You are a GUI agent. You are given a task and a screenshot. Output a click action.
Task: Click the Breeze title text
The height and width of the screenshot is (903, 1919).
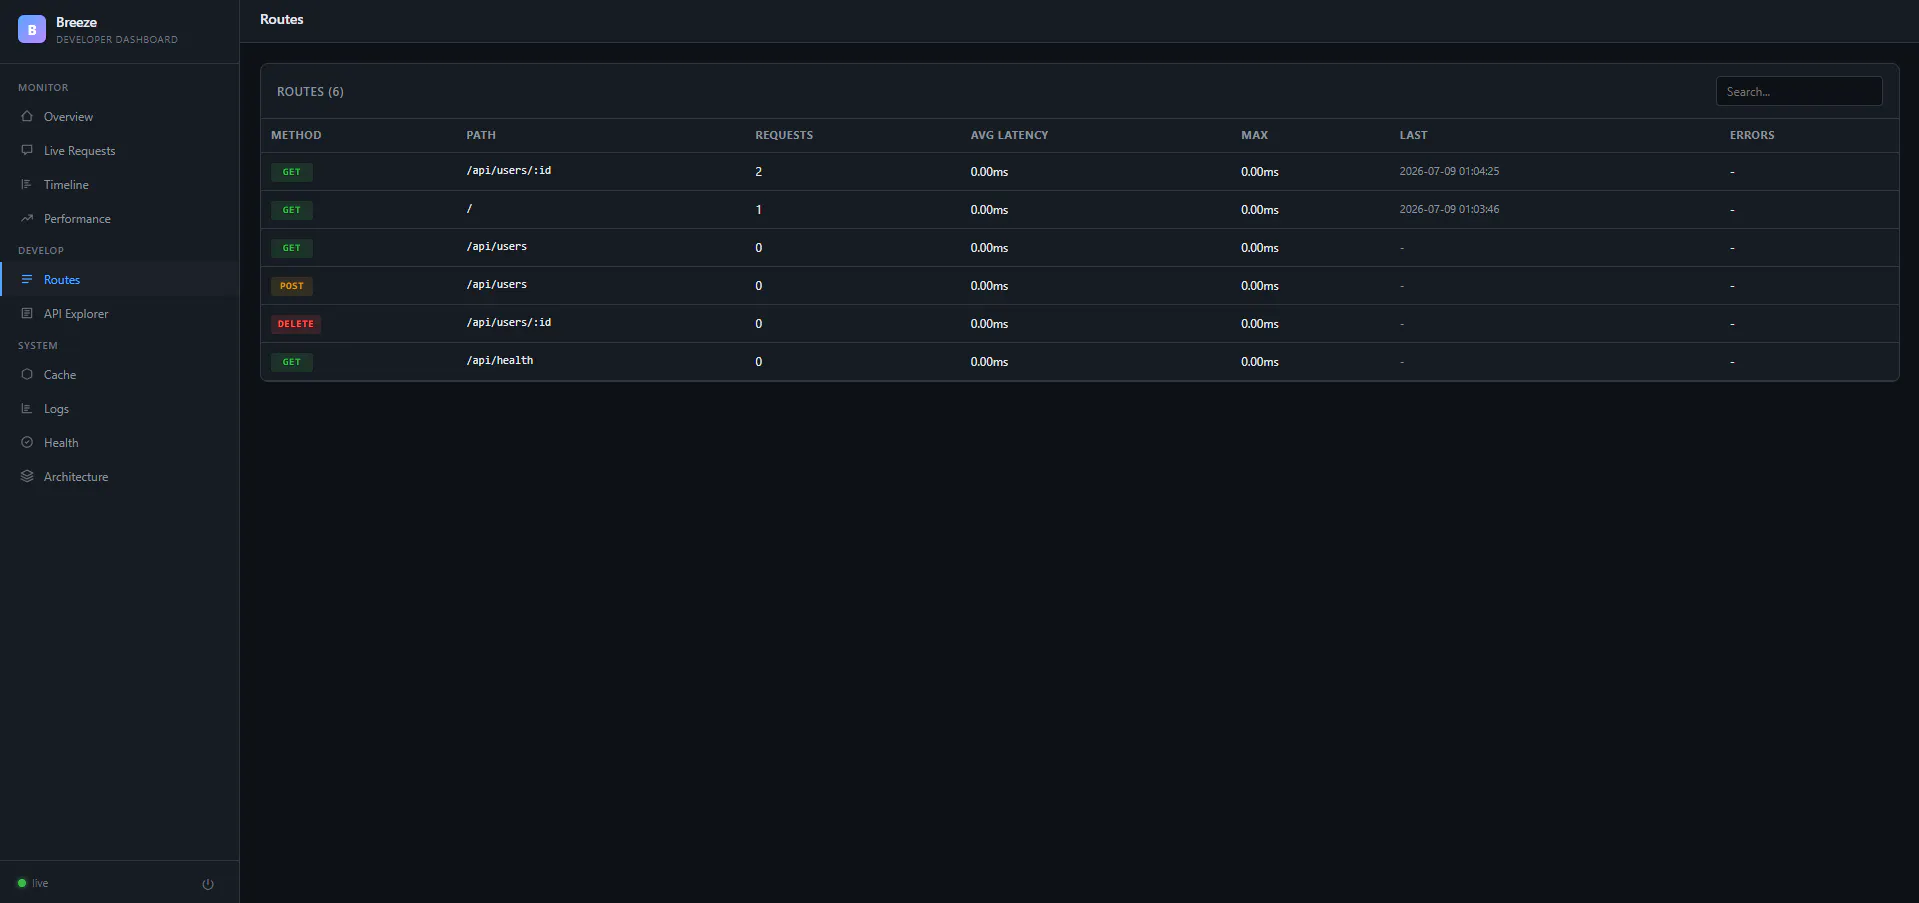(x=77, y=22)
